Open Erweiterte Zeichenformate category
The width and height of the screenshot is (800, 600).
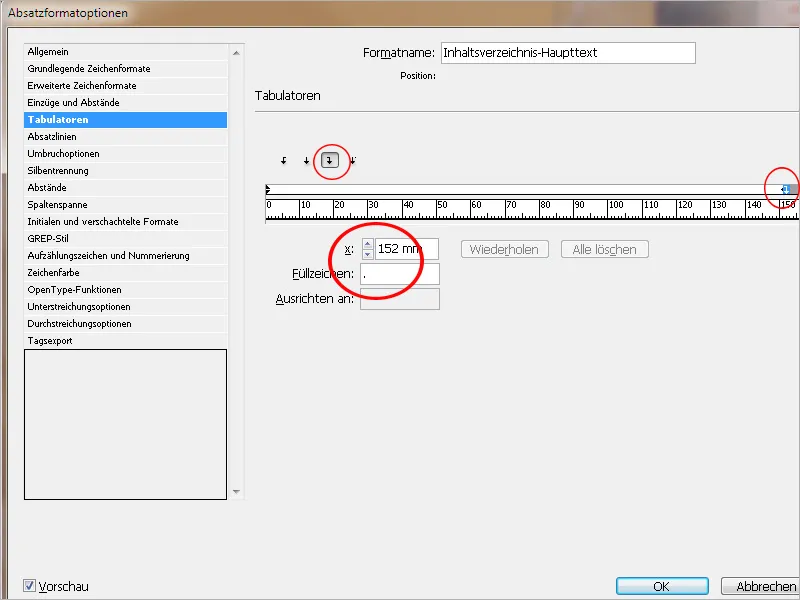coord(126,86)
